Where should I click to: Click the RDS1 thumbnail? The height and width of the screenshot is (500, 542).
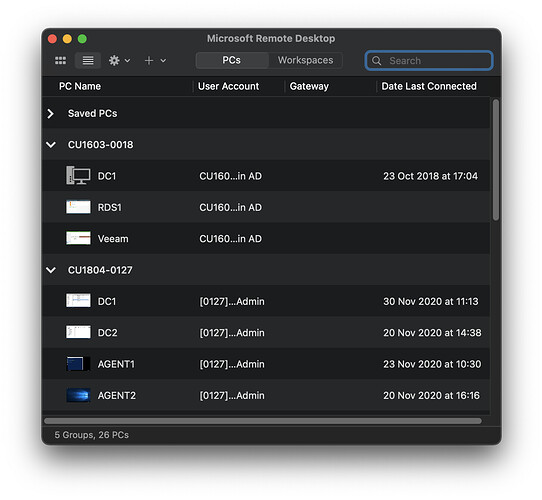tap(78, 207)
